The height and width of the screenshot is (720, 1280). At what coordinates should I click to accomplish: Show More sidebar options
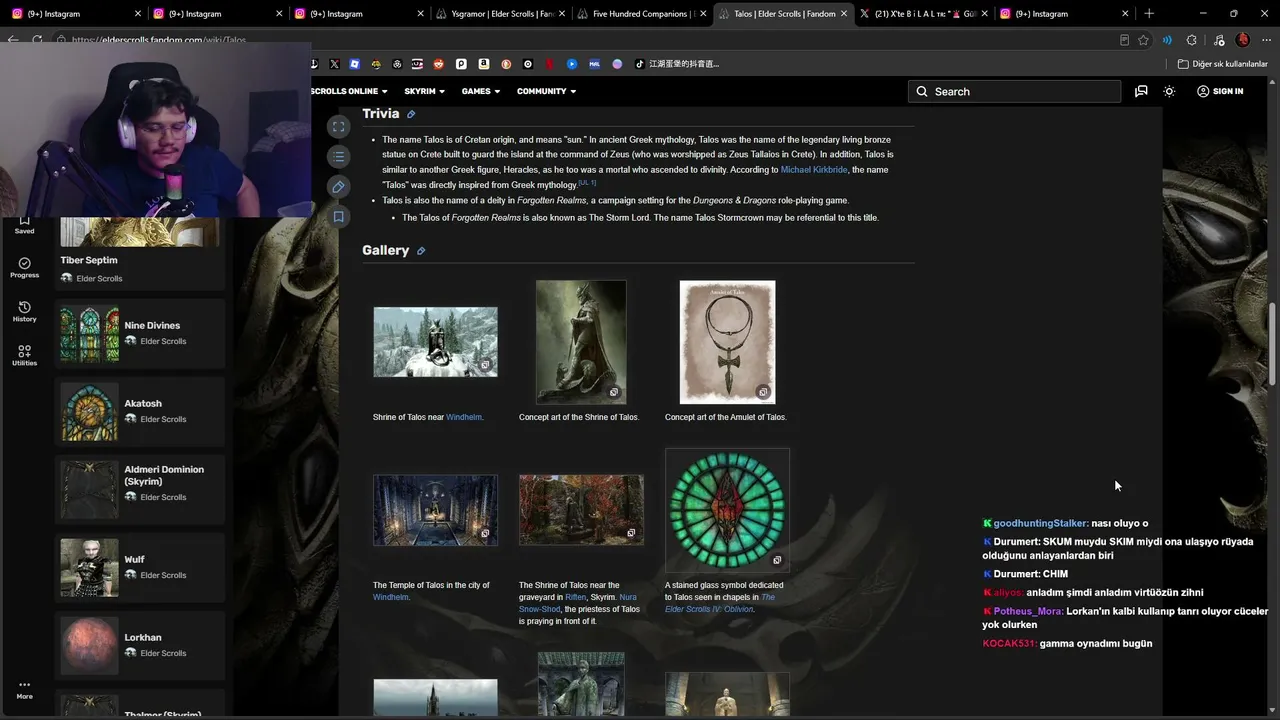pos(24,690)
